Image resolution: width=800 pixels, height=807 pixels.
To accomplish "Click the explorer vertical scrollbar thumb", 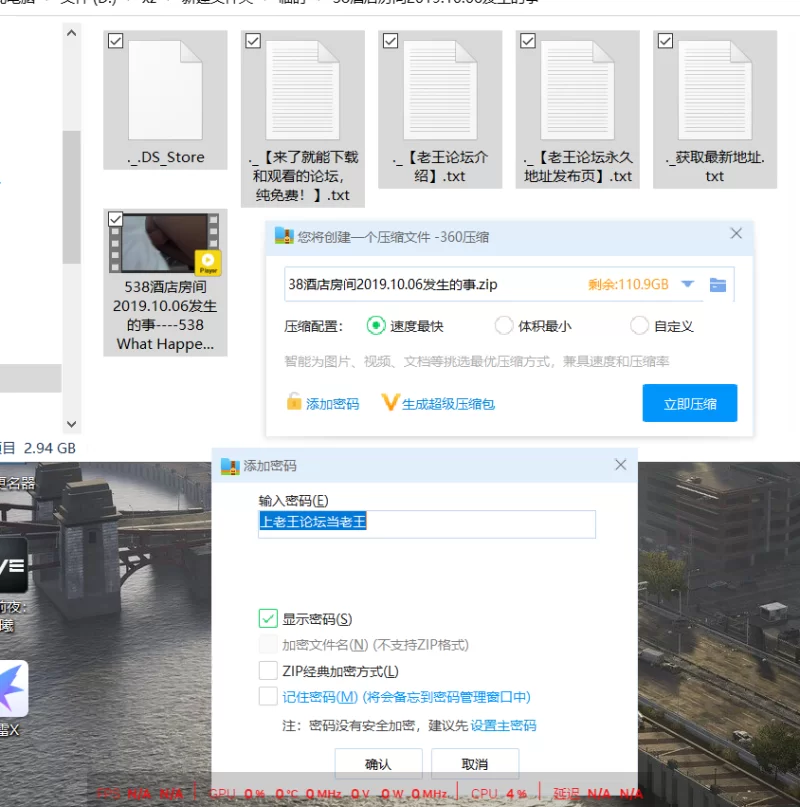I will [x=72, y=197].
